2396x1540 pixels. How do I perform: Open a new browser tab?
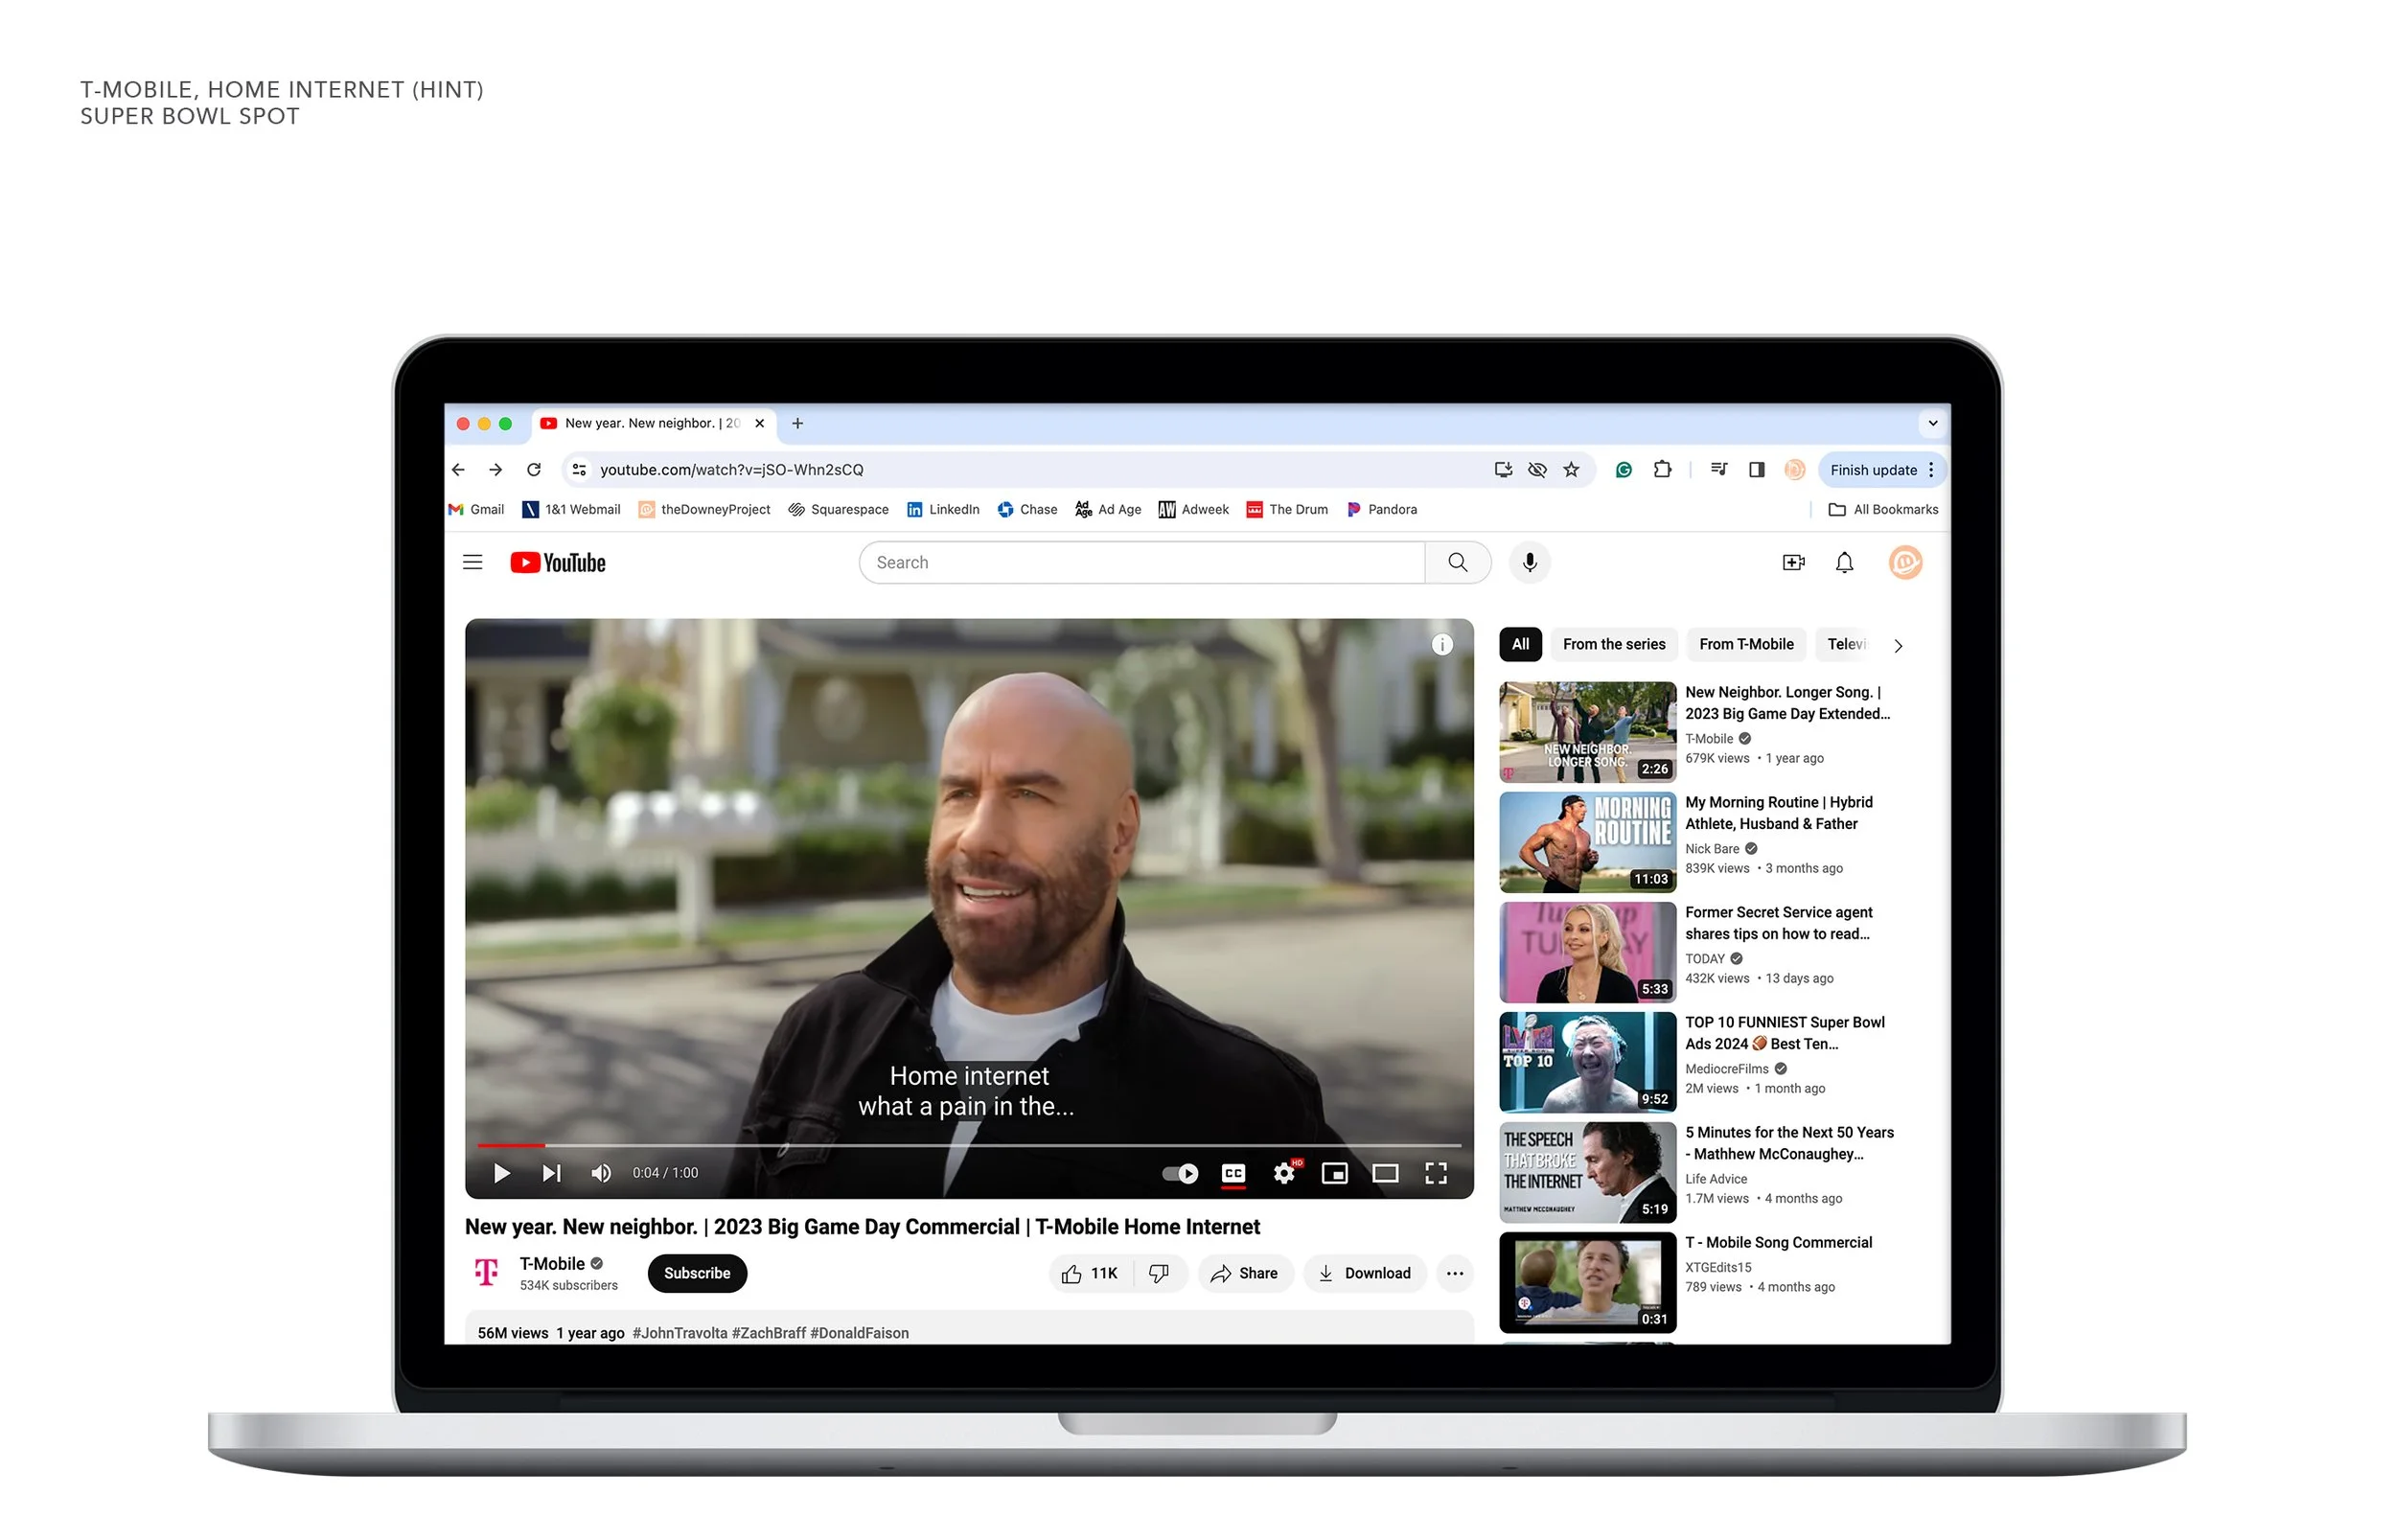pyautogui.click(x=797, y=423)
